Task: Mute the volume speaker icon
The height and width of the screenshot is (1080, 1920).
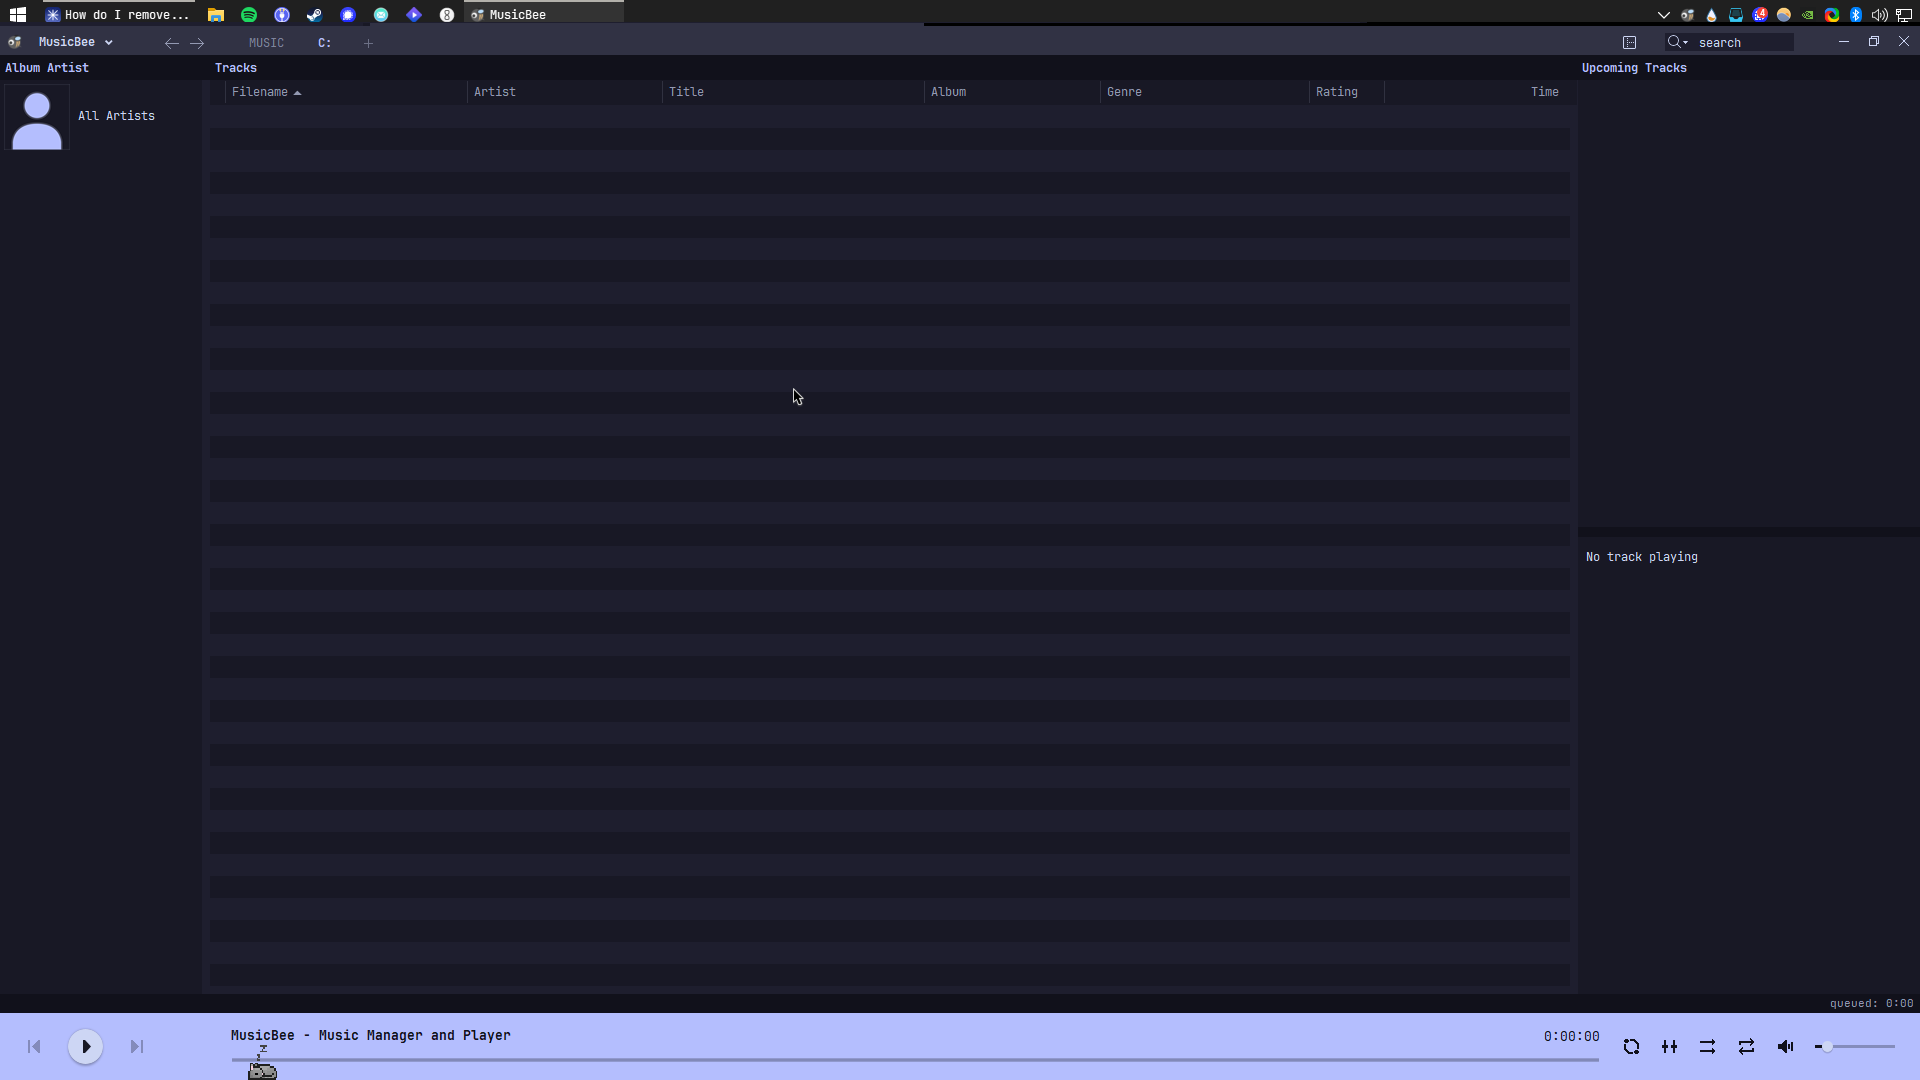Action: 1785,1047
